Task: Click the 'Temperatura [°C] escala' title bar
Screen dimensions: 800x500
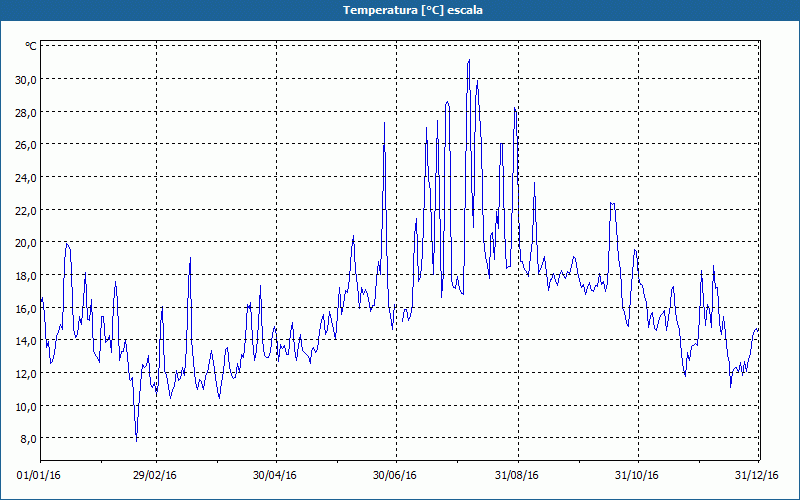Action: point(400,10)
